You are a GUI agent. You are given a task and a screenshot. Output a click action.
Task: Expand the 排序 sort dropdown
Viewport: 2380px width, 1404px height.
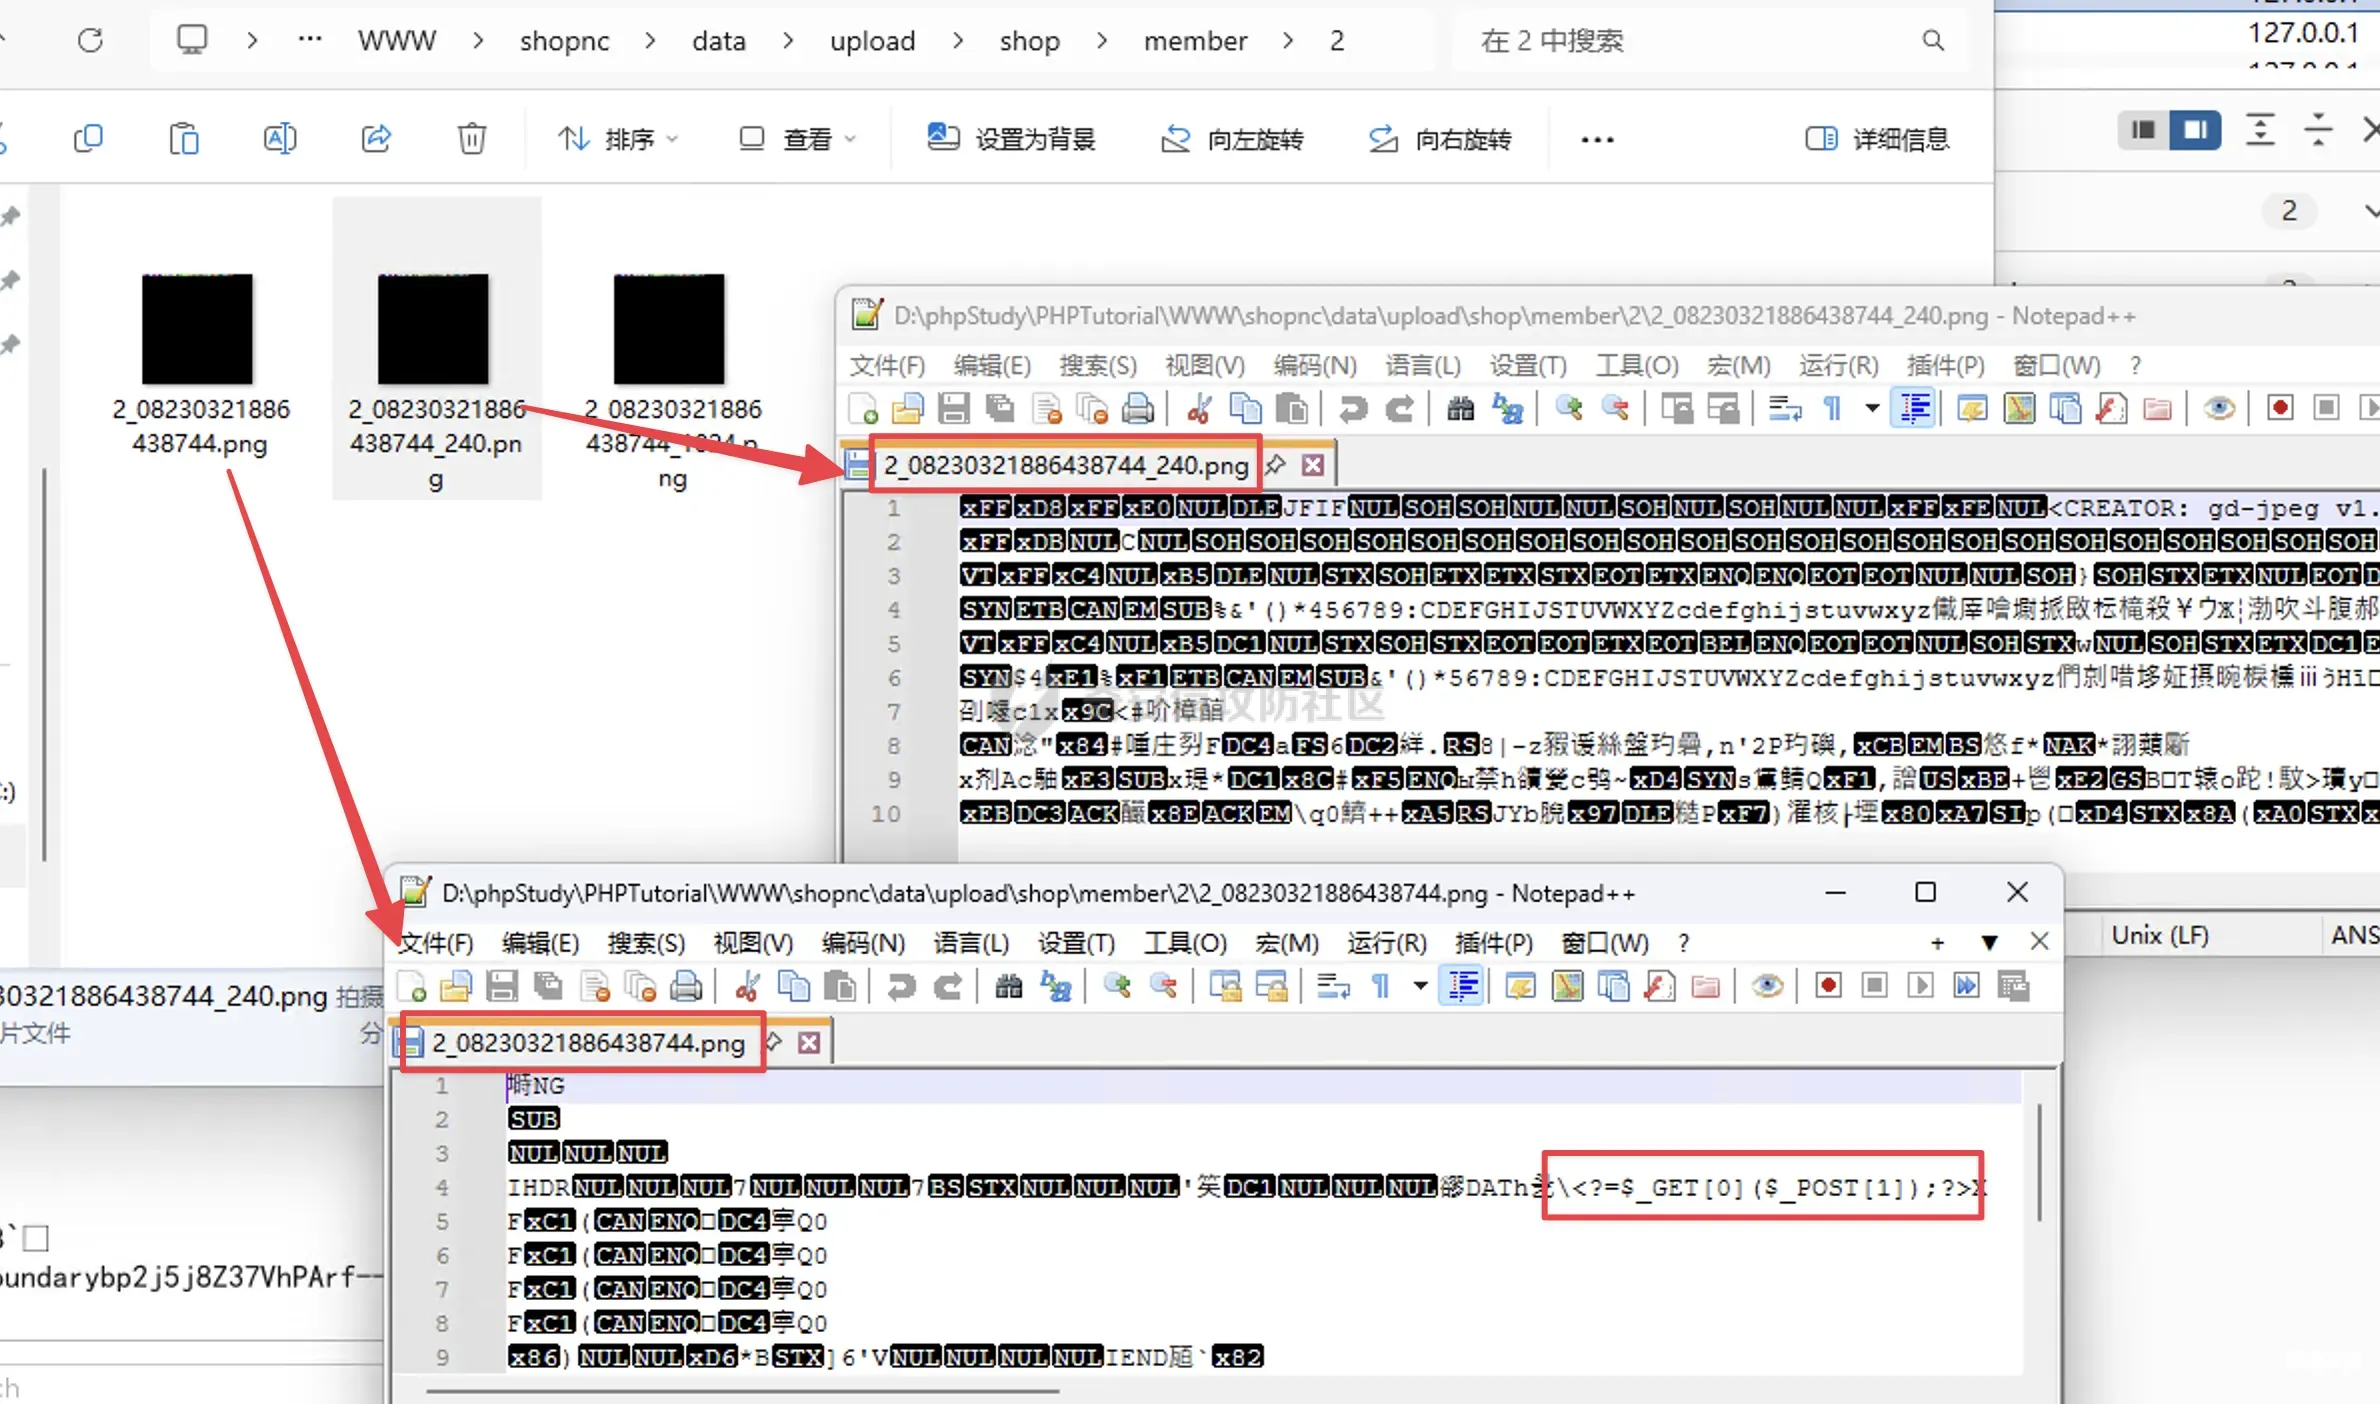click(x=618, y=139)
